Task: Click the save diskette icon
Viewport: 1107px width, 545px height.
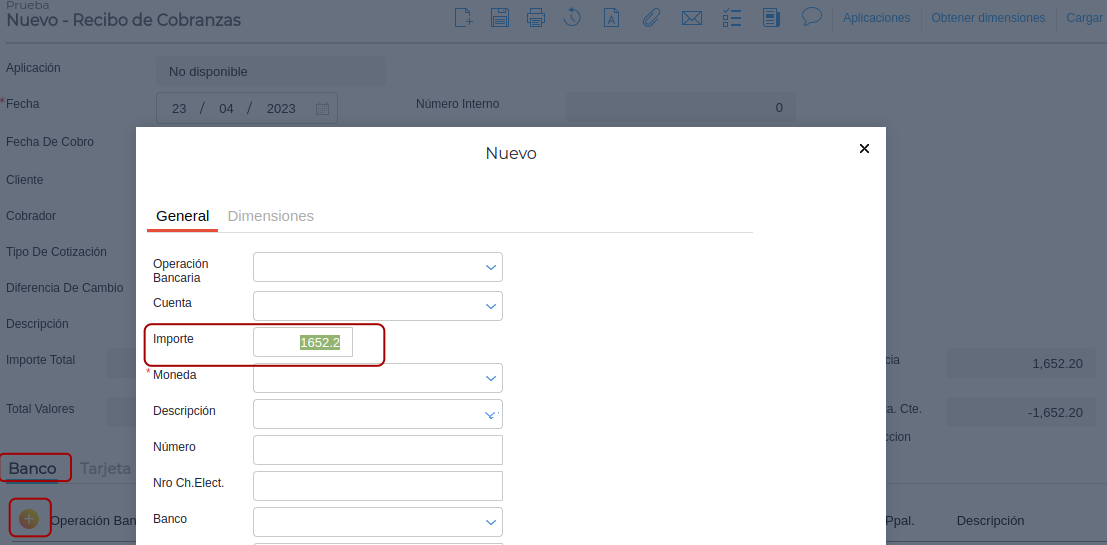Action: [500, 17]
